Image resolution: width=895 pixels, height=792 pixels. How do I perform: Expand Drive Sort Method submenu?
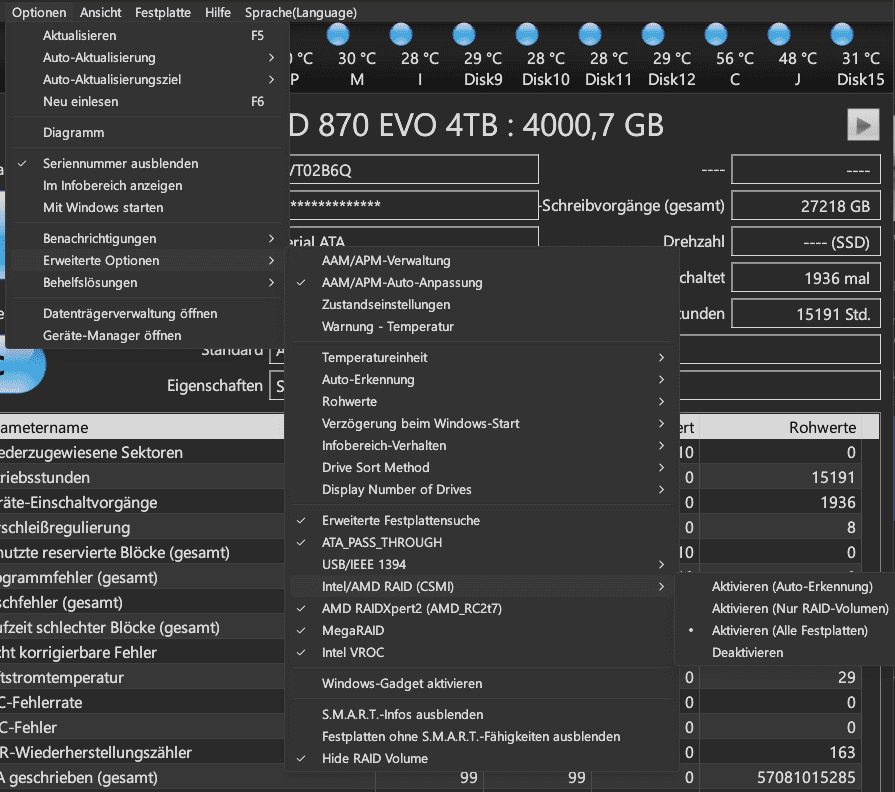[x=481, y=467]
